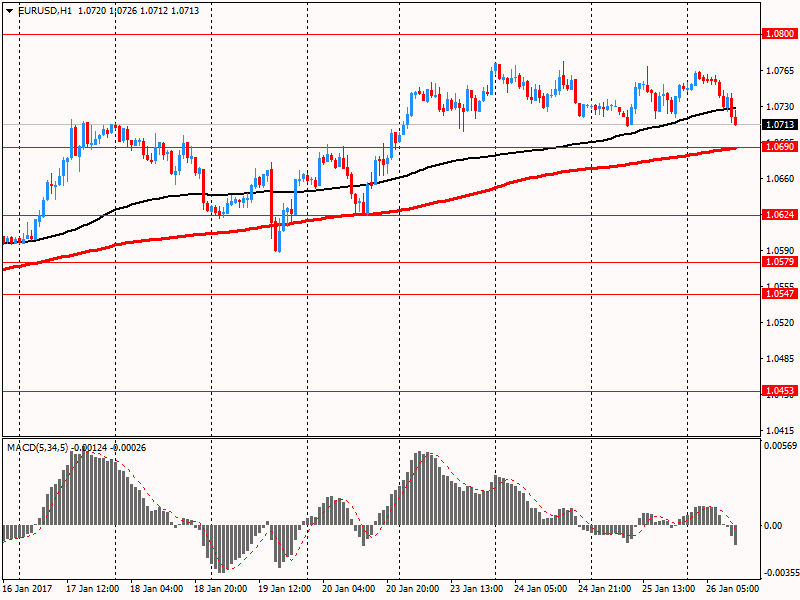The height and width of the screenshot is (600, 800).
Task: Select the 20 Jan 20:00 time axis label
Action: [x=412, y=588]
